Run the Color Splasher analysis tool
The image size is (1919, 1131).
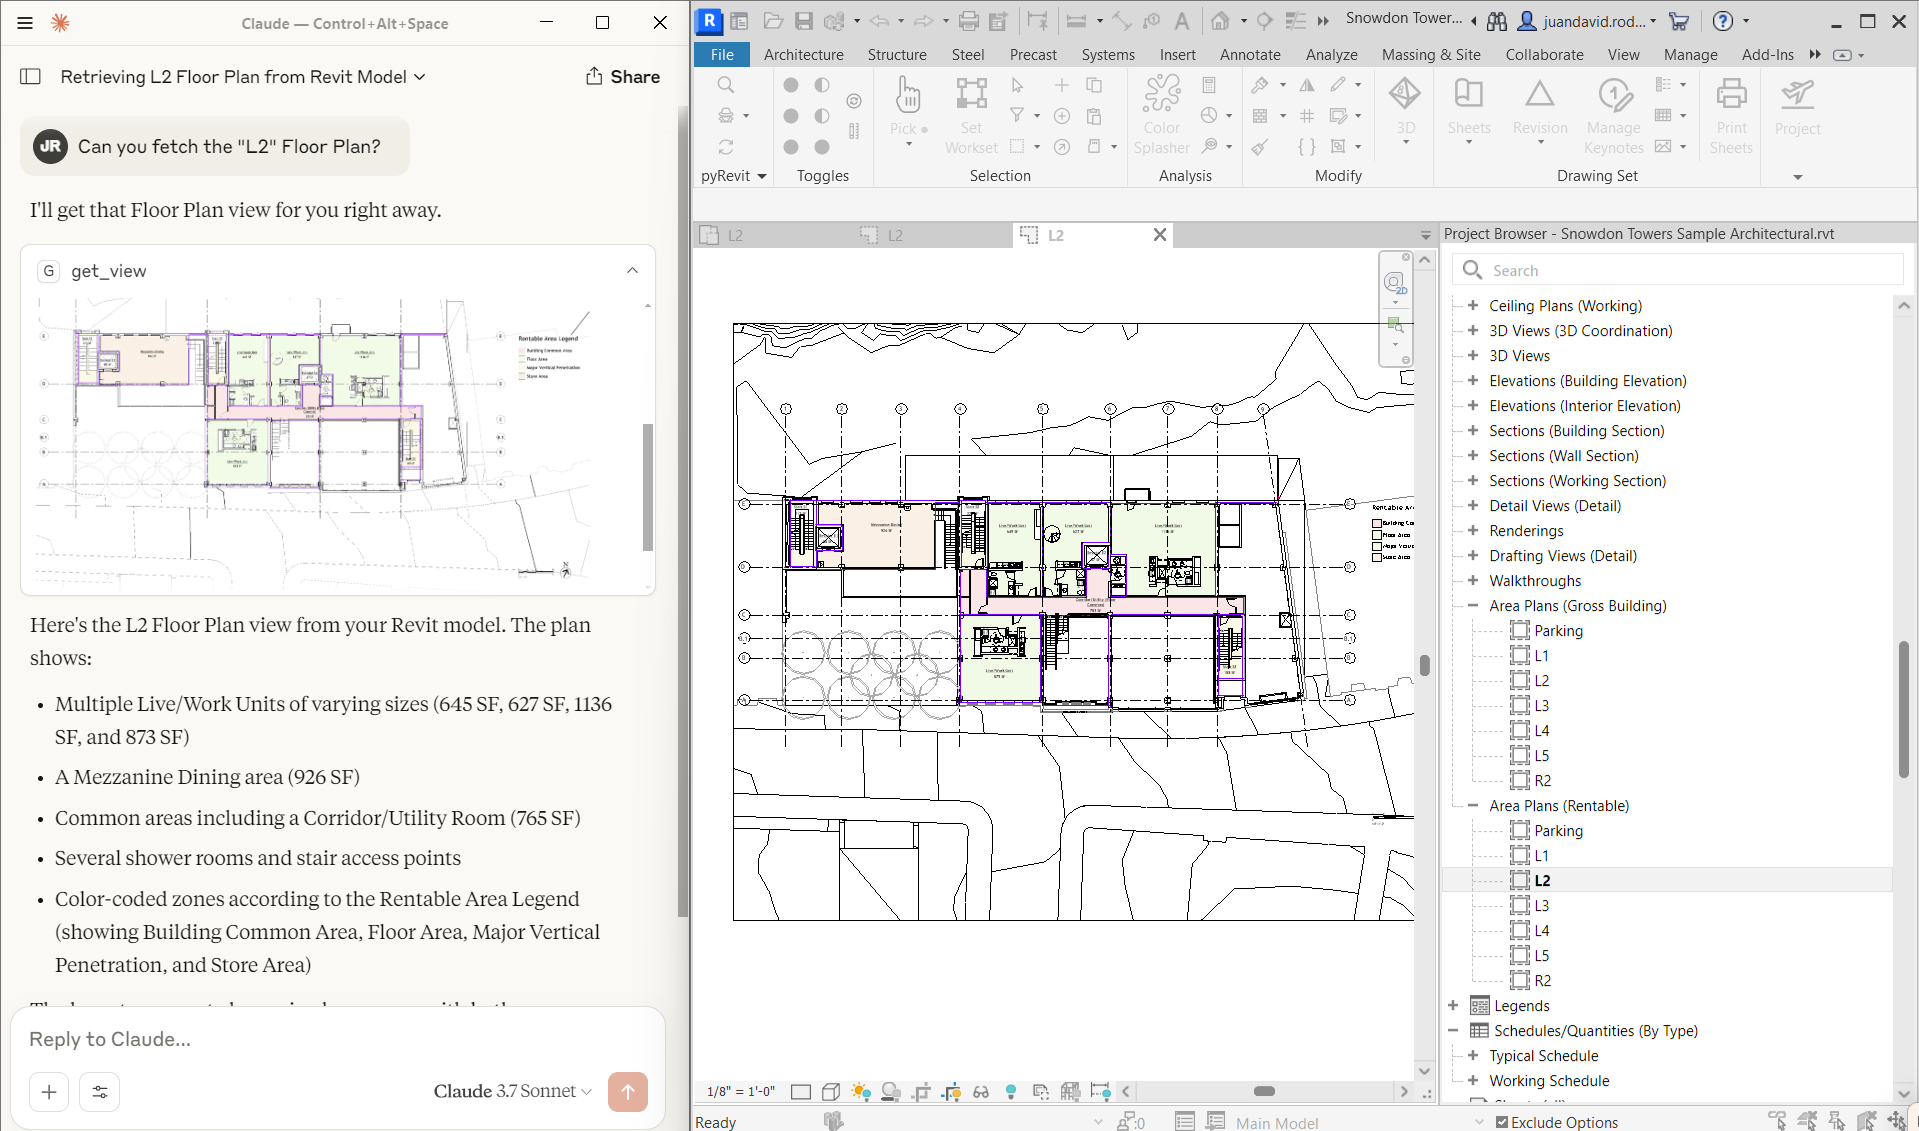(1161, 115)
